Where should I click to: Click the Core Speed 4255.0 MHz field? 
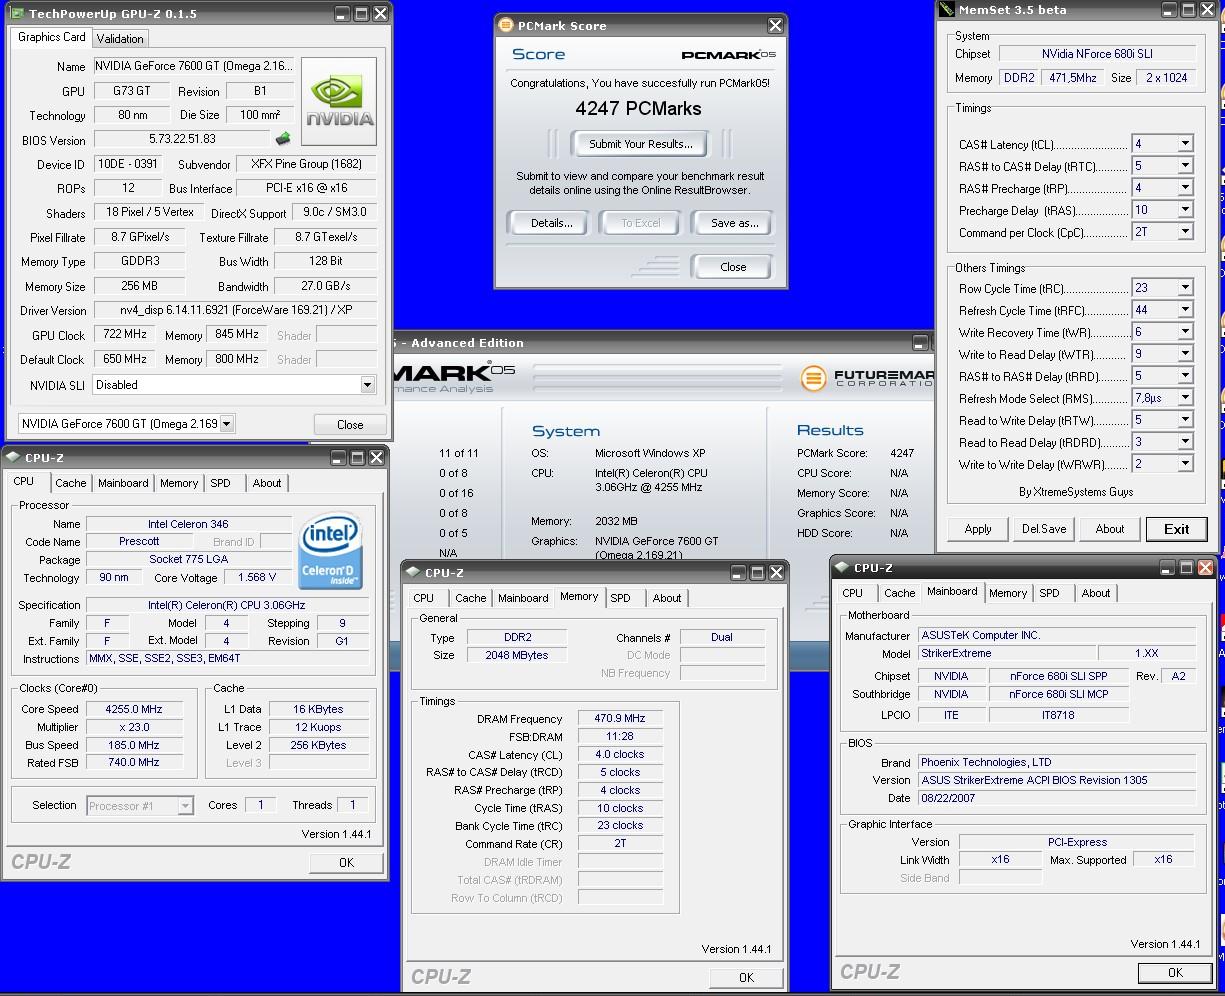pos(134,709)
